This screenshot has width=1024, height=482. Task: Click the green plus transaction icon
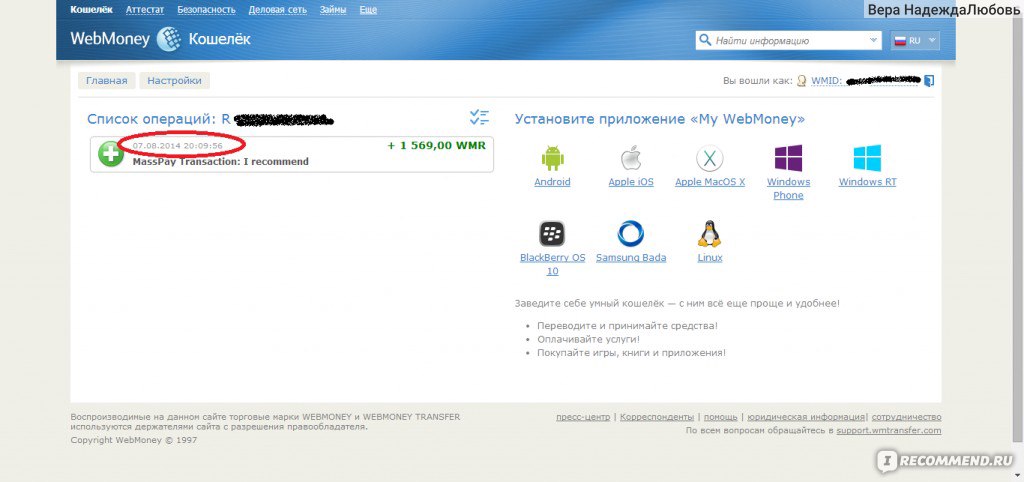point(110,154)
